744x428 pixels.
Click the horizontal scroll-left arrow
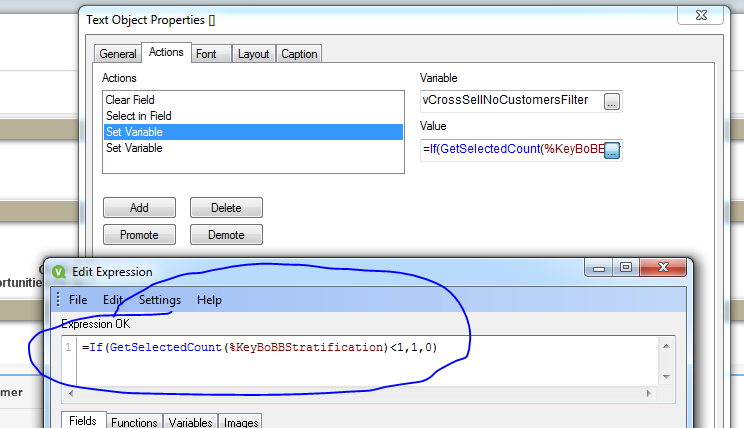(x=71, y=393)
